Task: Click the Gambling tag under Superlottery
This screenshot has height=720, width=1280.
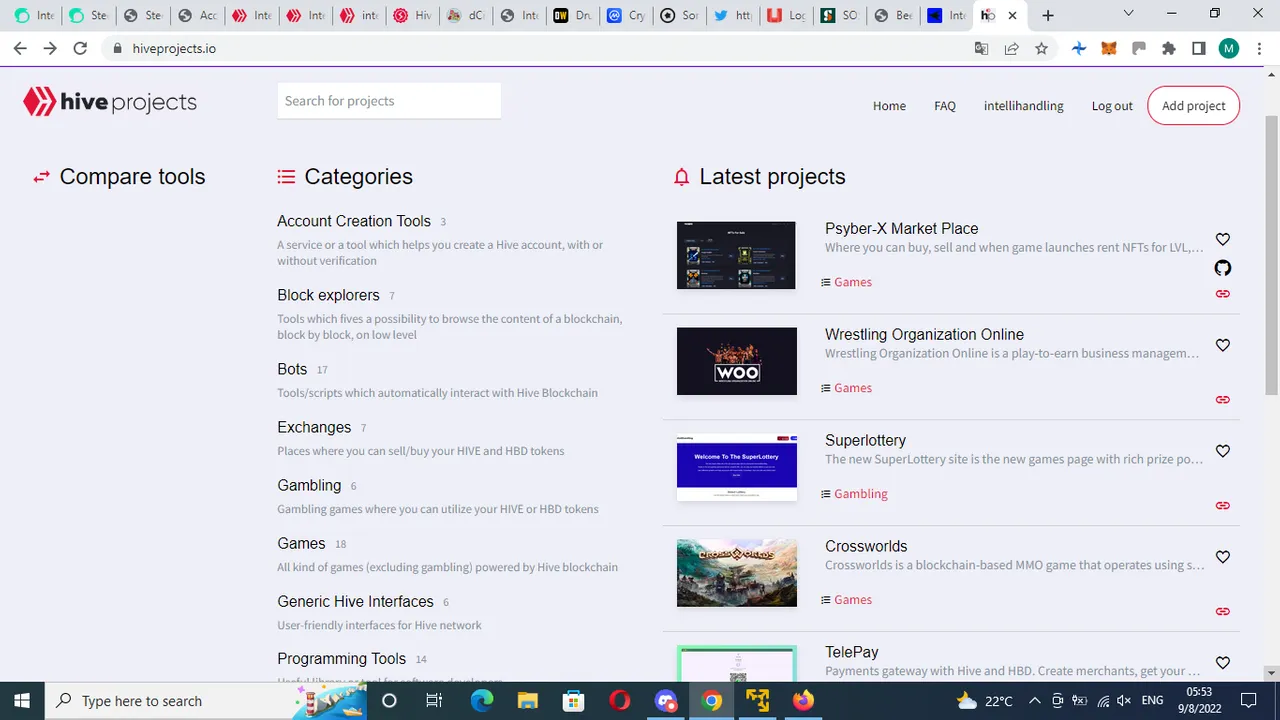Action: click(861, 494)
